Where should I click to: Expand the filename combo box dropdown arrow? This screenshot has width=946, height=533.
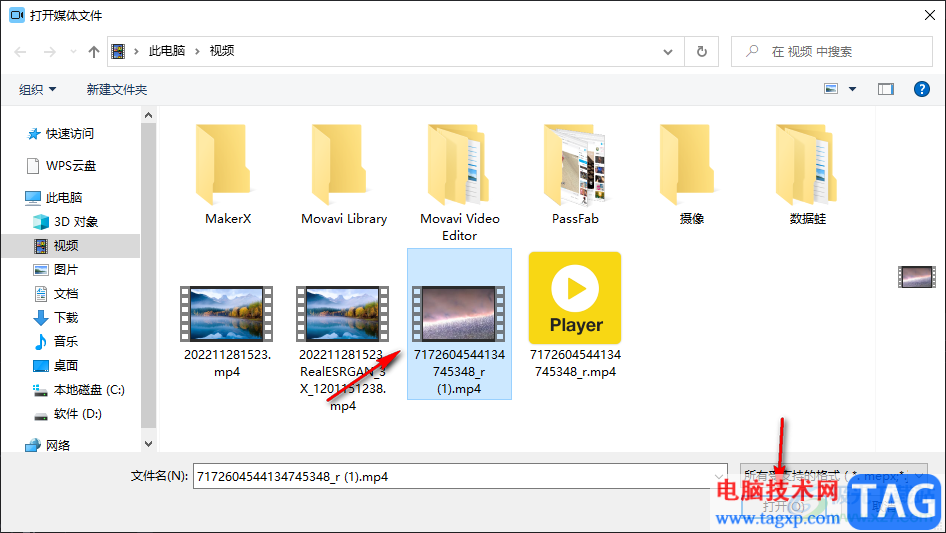click(719, 476)
